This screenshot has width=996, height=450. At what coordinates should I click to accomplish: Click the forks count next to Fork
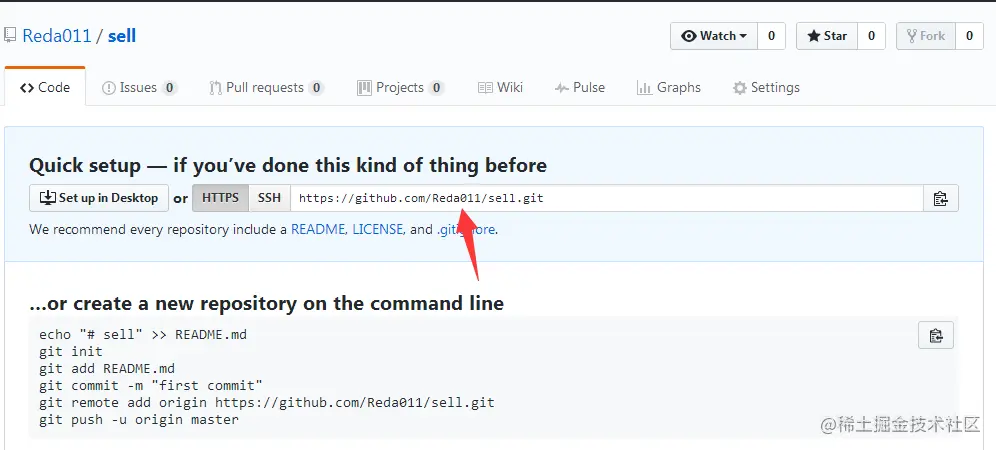pos(969,36)
